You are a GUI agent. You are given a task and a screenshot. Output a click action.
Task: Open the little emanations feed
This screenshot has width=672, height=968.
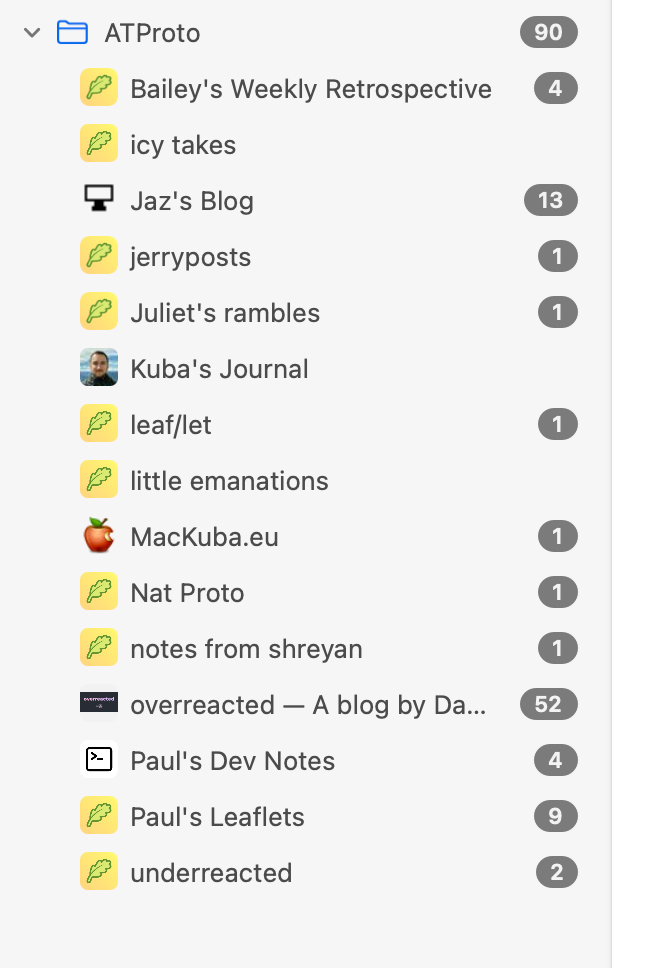[x=229, y=481]
